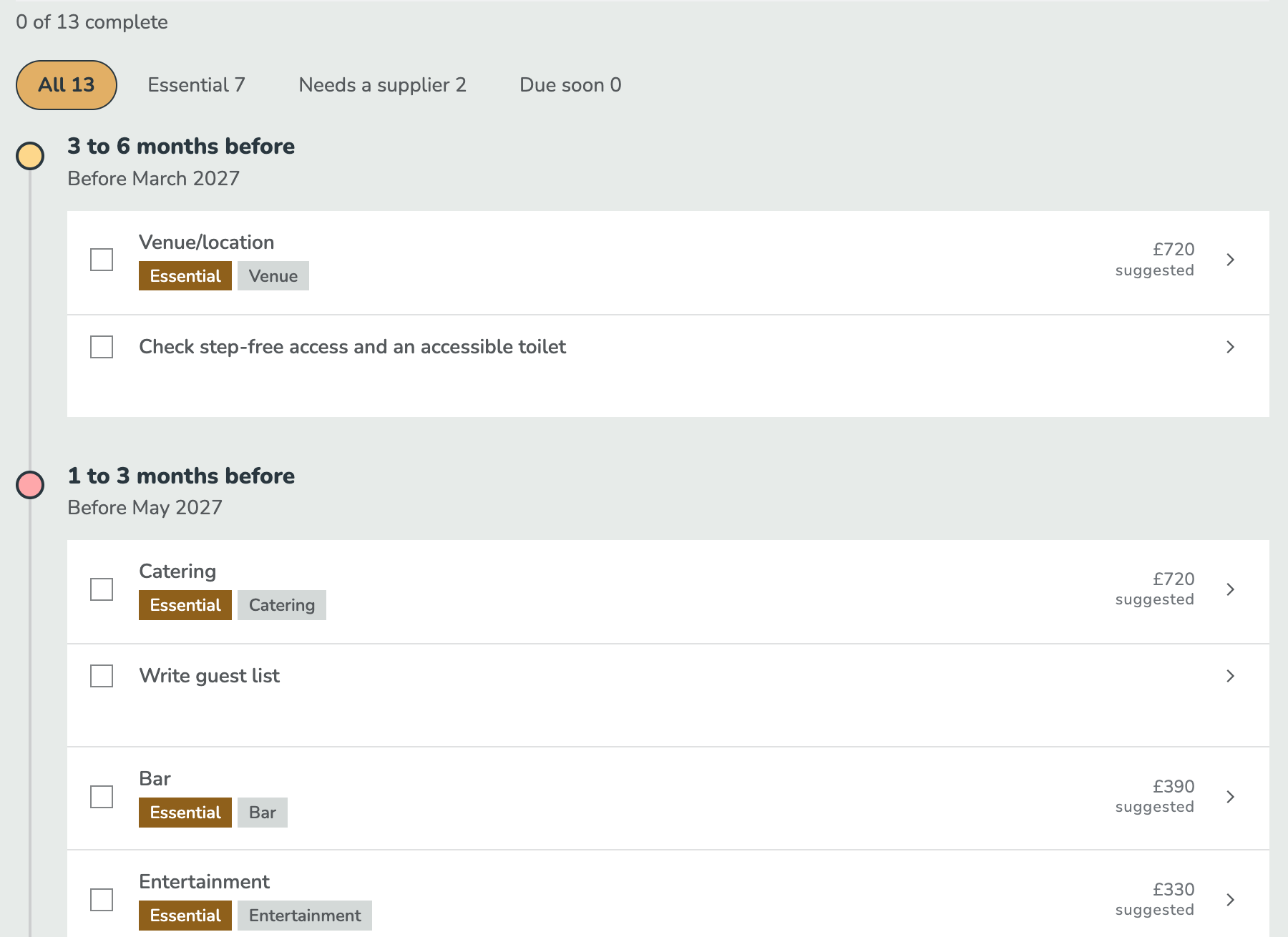Open the Write guest list chevron
This screenshot has width=1288, height=937.
(1230, 676)
